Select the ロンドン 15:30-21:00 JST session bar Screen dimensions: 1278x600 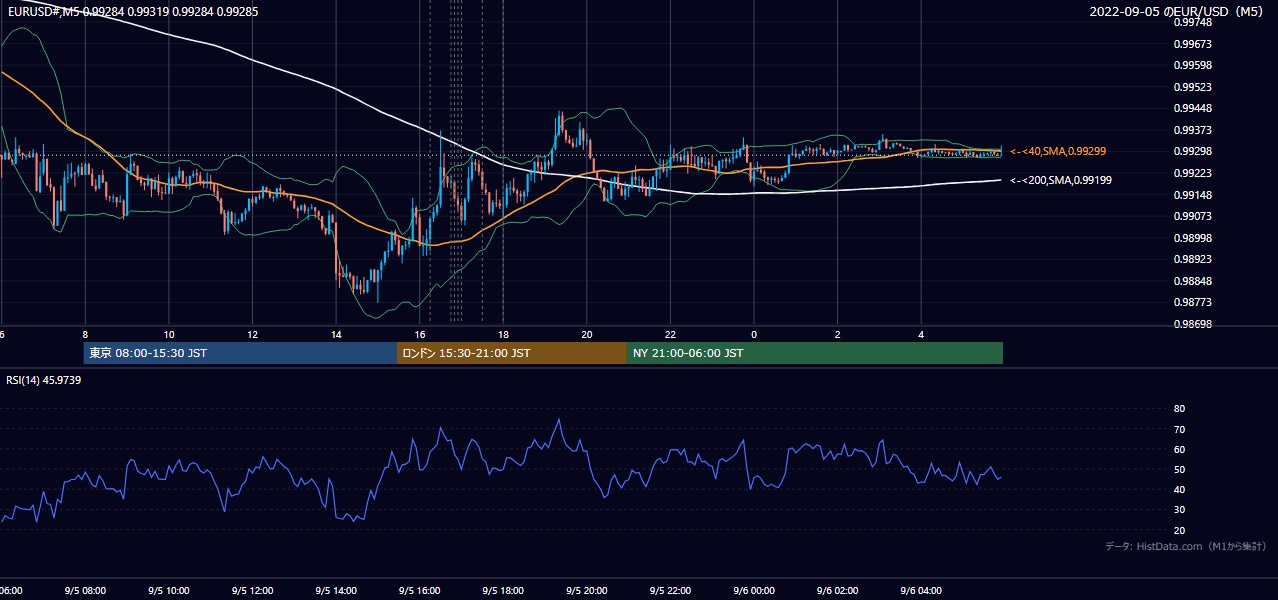tap(512, 353)
